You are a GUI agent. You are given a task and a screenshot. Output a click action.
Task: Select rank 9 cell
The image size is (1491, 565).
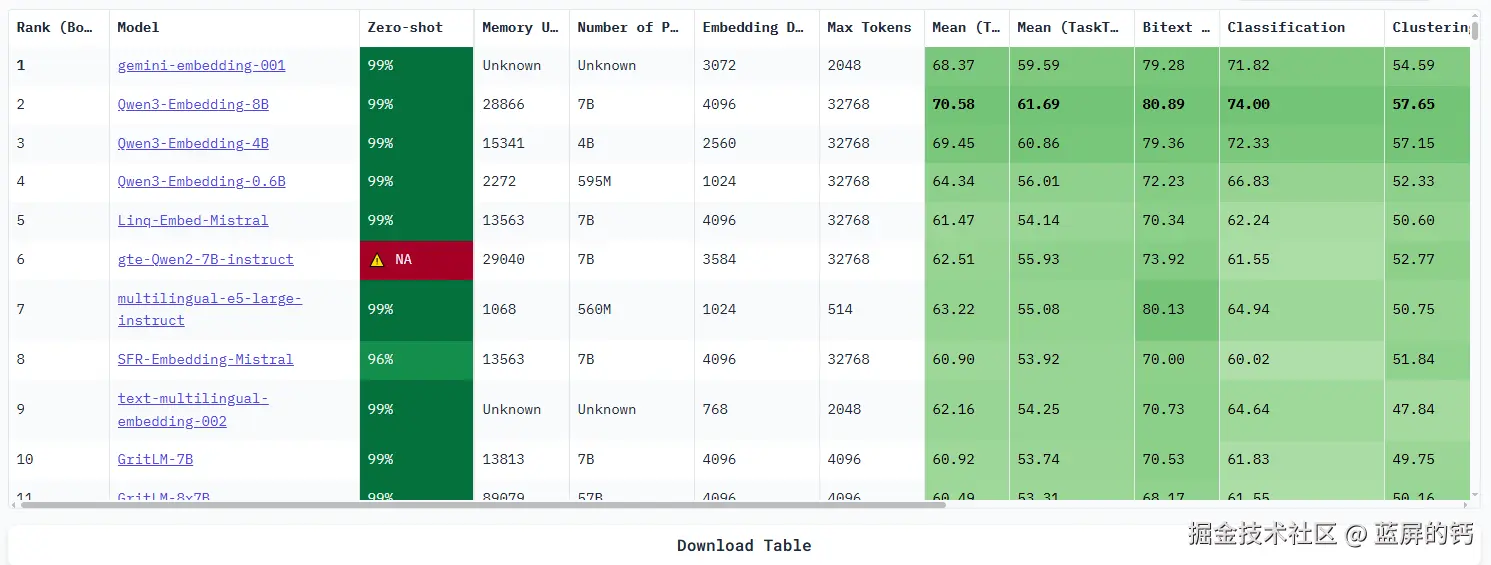[59, 410]
